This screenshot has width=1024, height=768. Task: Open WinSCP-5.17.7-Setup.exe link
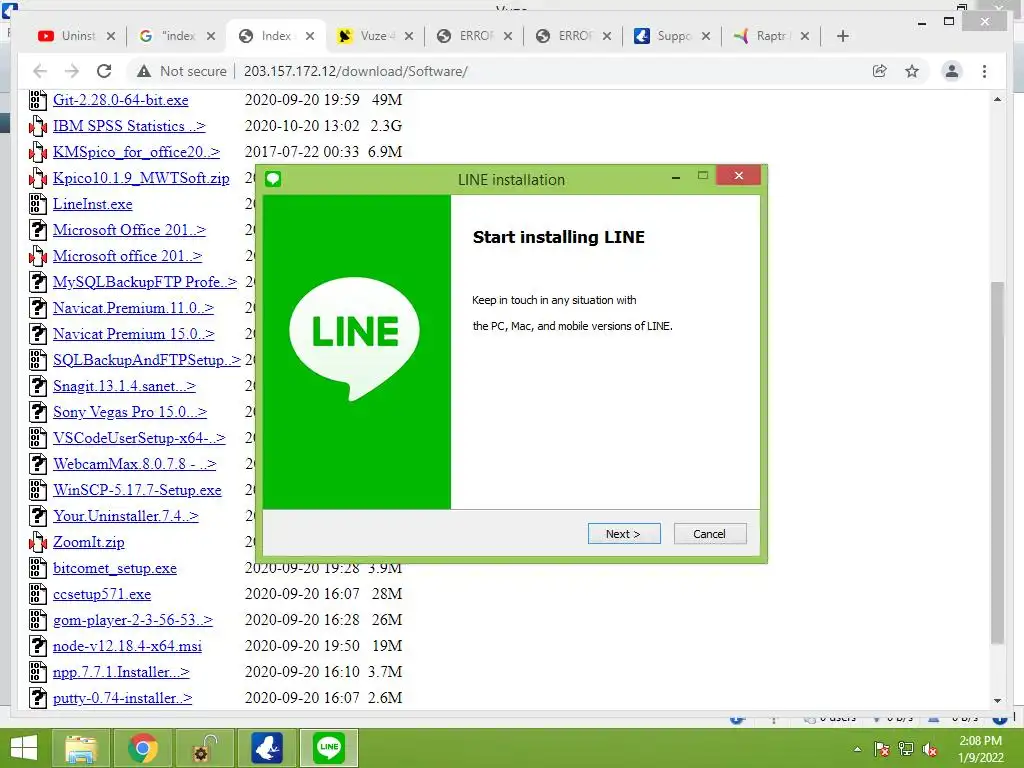tap(137, 490)
